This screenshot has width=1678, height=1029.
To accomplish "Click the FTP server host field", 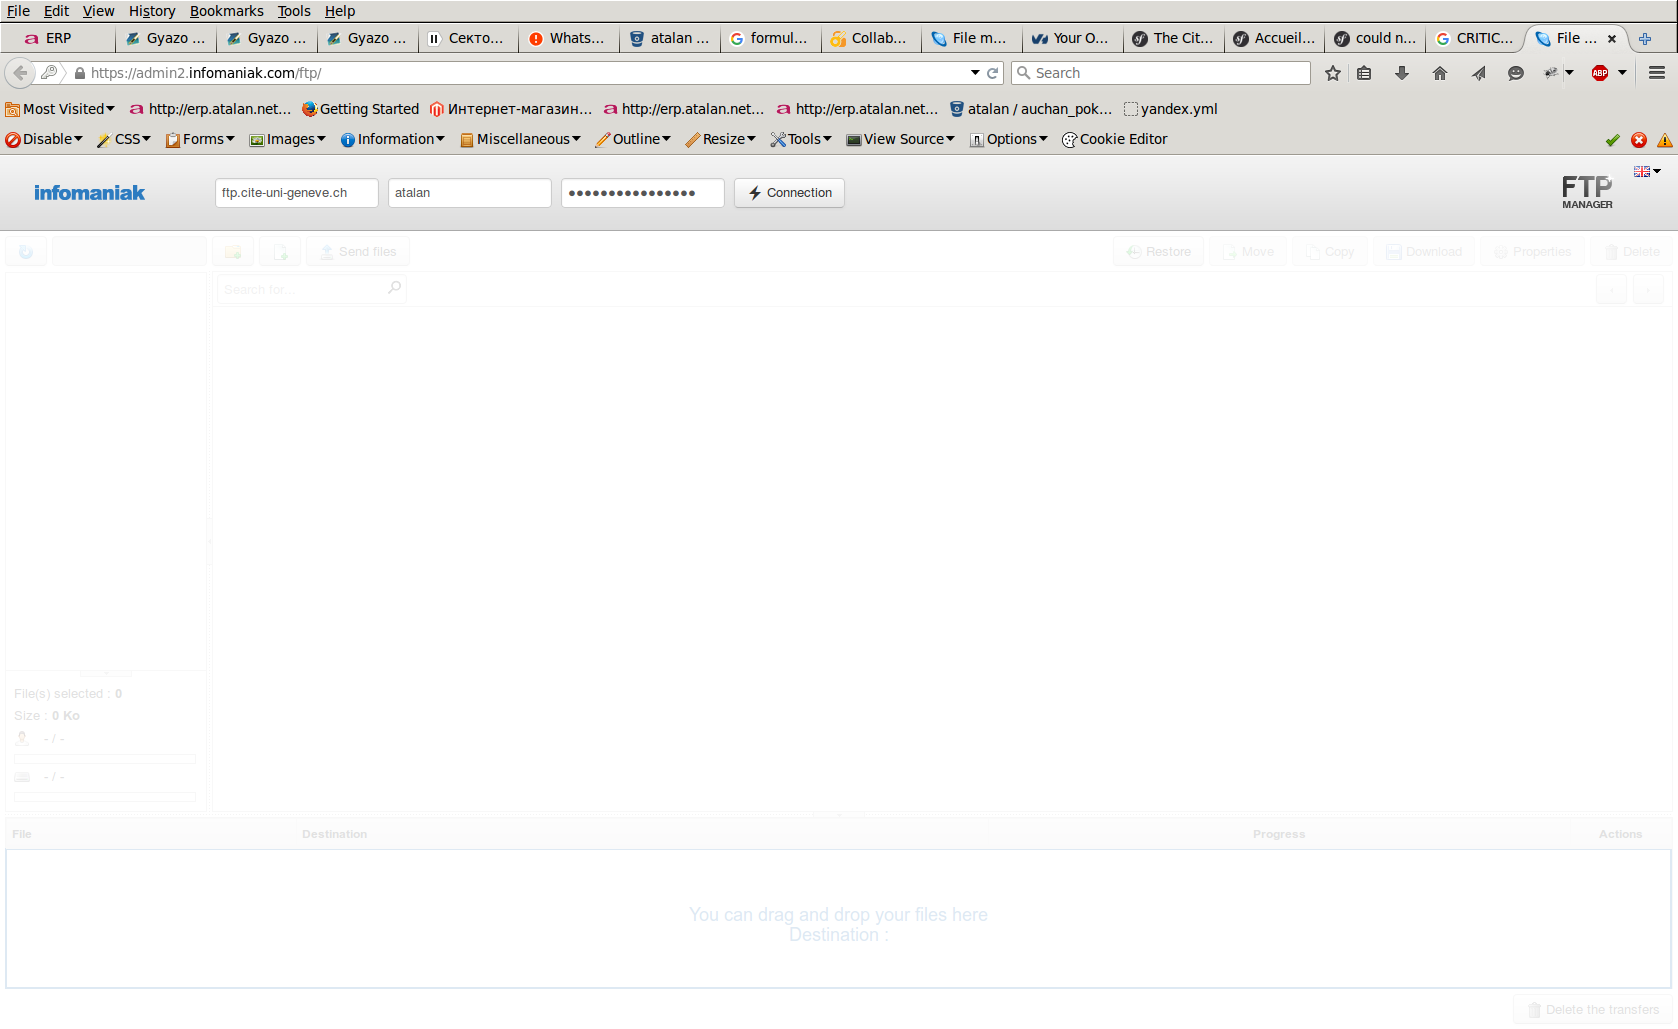I will 296,193.
